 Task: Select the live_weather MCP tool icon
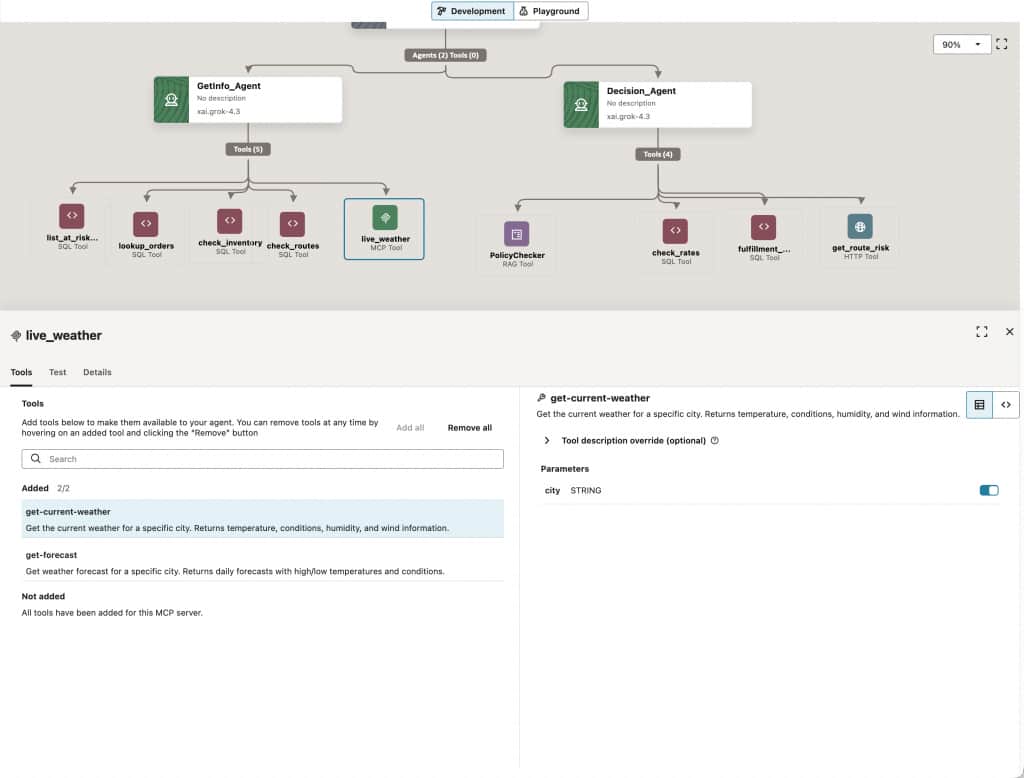tap(385, 218)
